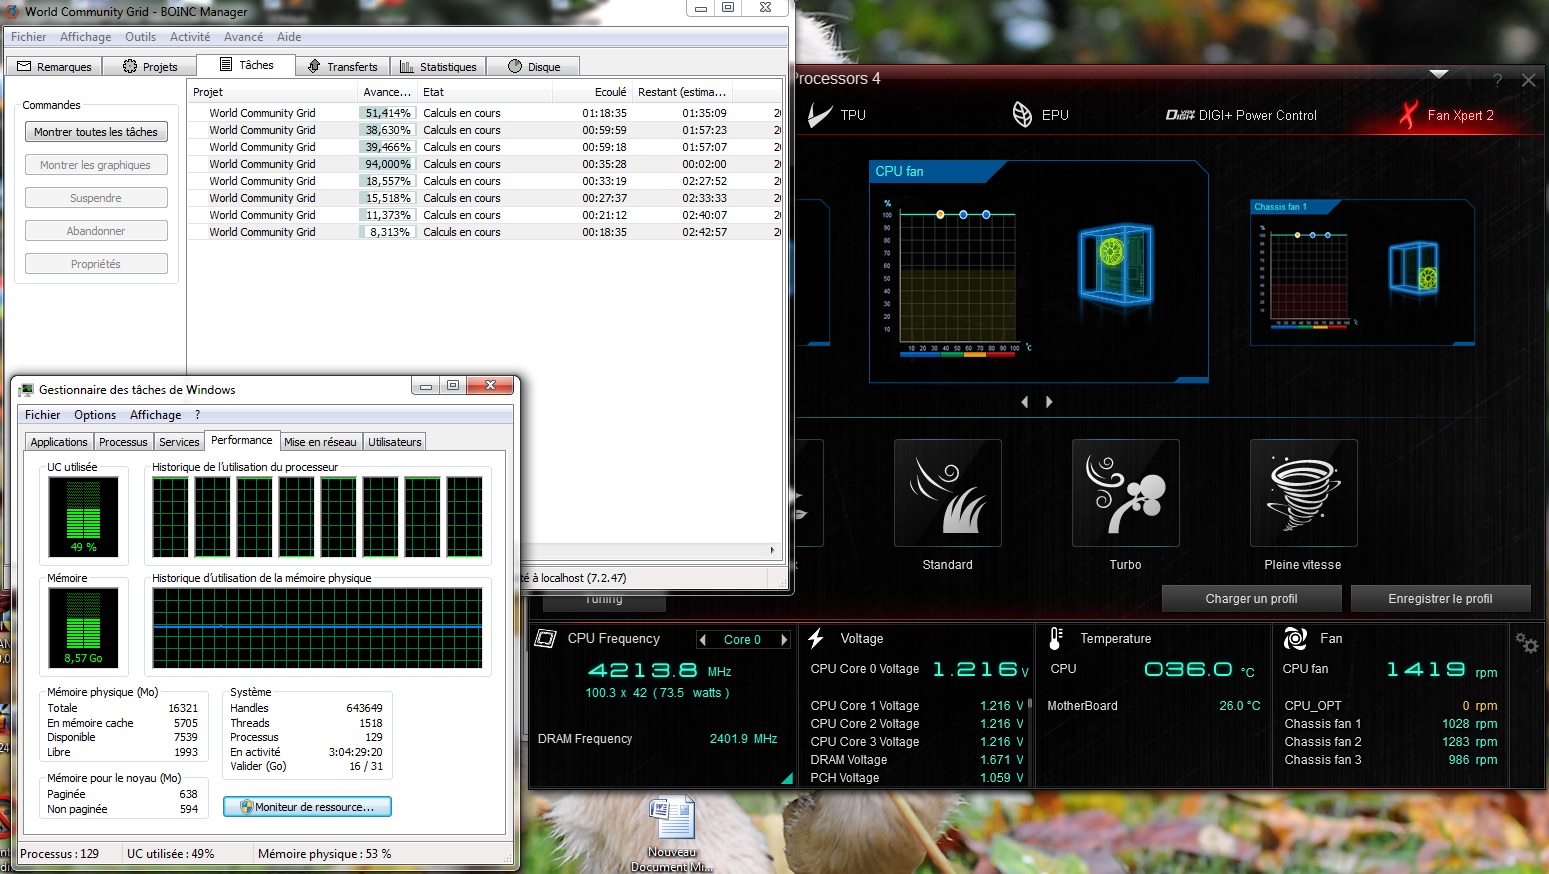Click the Voltage lightning bolt icon
The height and width of the screenshot is (874, 1549).
point(816,638)
